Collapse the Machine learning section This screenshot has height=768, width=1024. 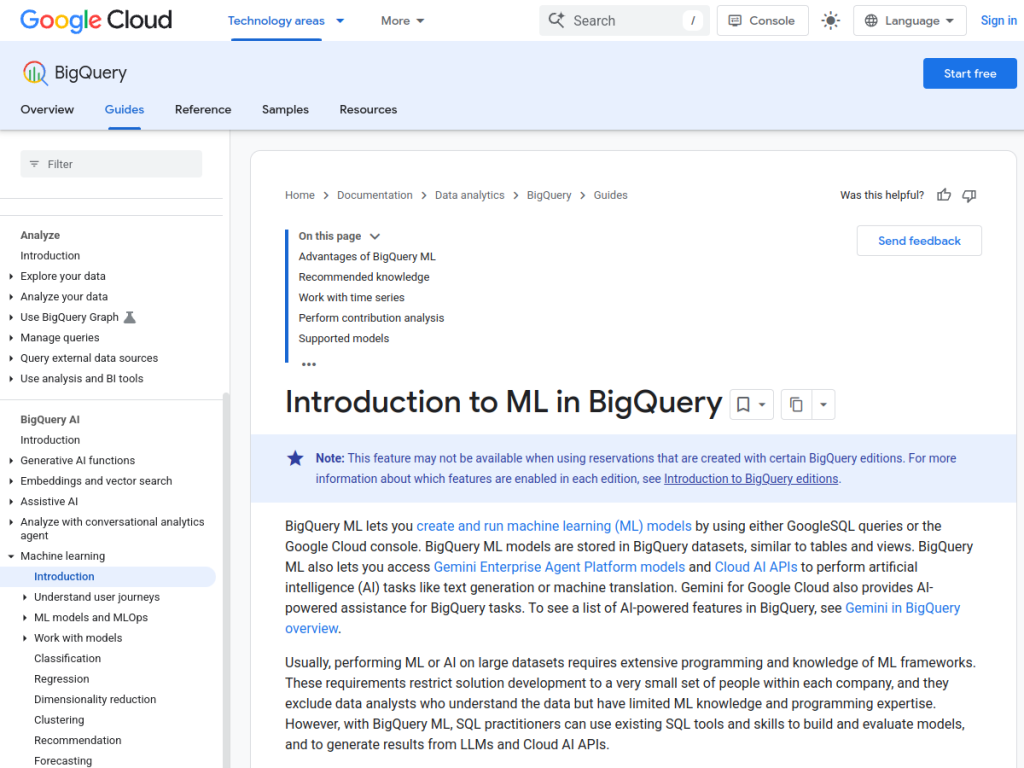pos(11,556)
